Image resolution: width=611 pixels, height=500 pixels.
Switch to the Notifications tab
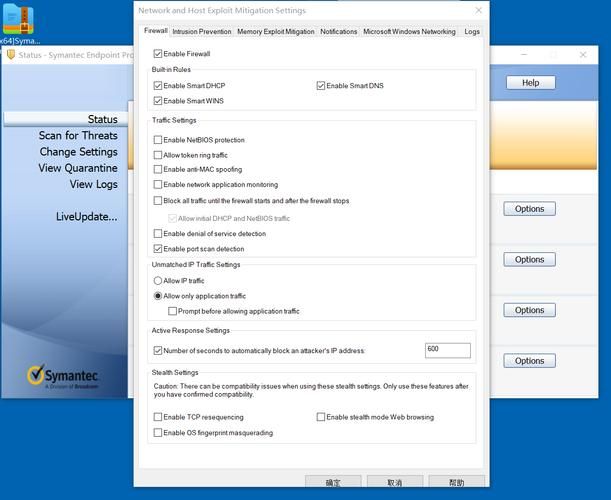point(339,32)
